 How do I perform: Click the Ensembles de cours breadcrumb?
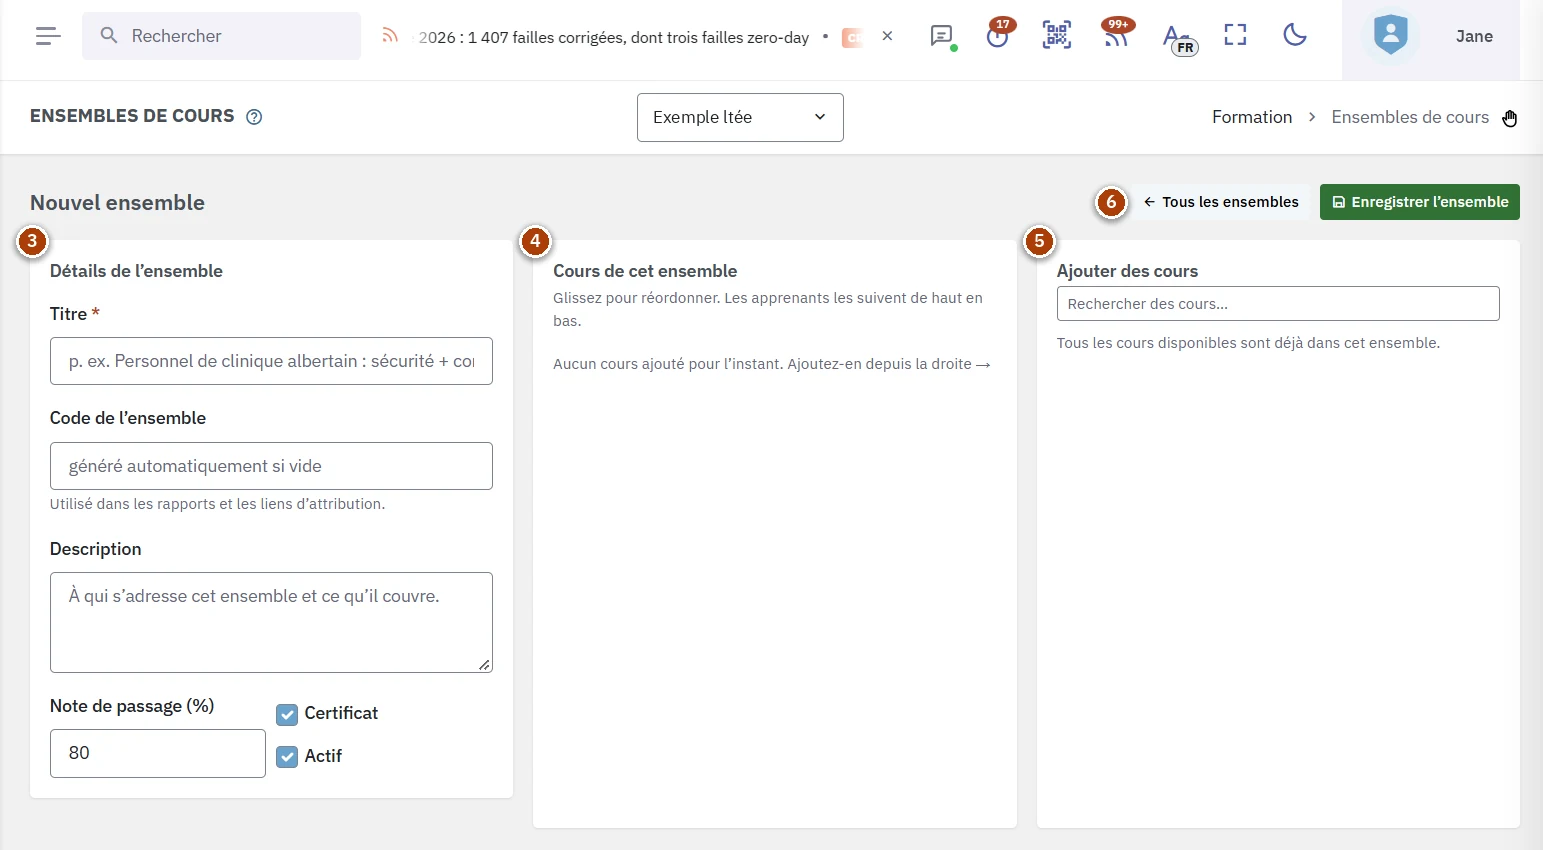click(1410, 117)
